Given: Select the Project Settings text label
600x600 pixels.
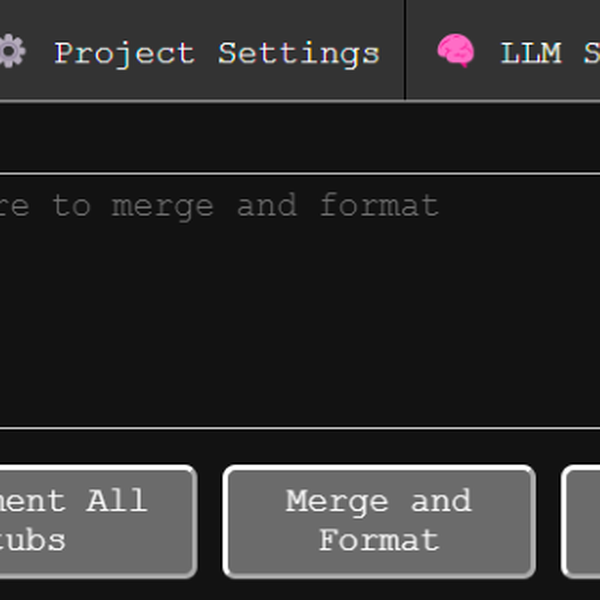Looking at the screenshot, I should (x=216, y=52).
